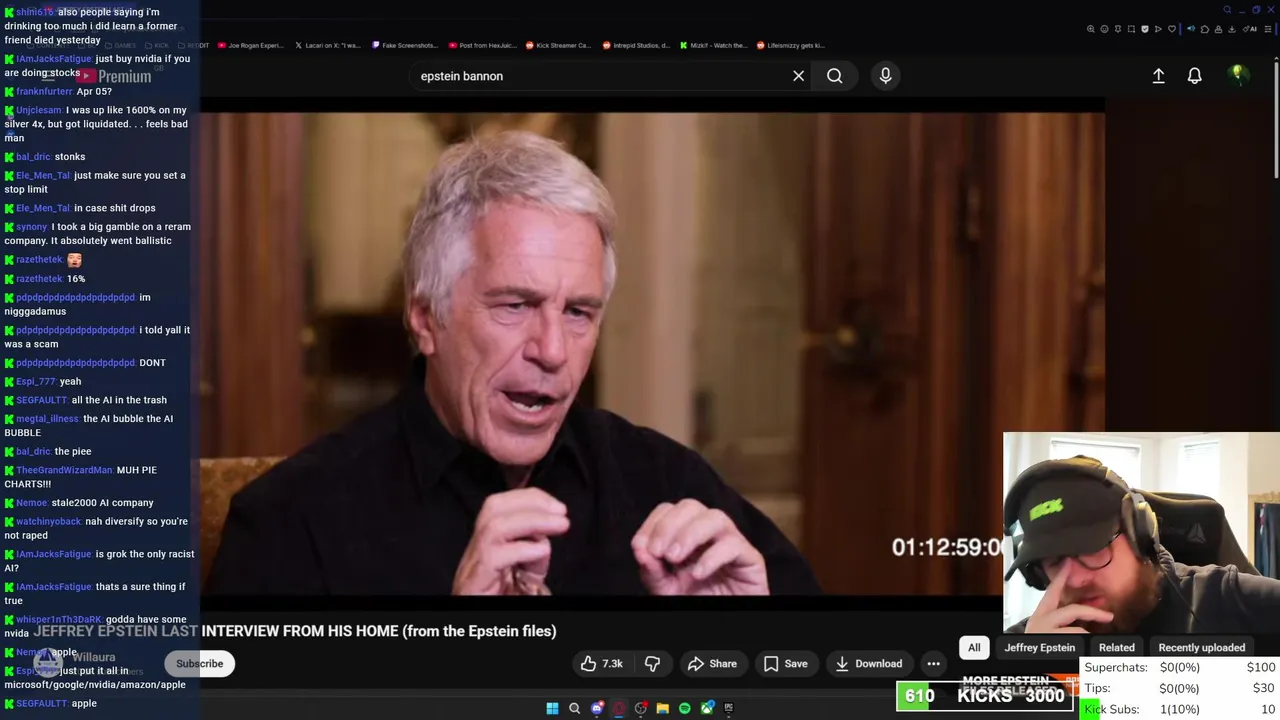
Task: Open Lacari on X bookmark
Action: [328, 45]
